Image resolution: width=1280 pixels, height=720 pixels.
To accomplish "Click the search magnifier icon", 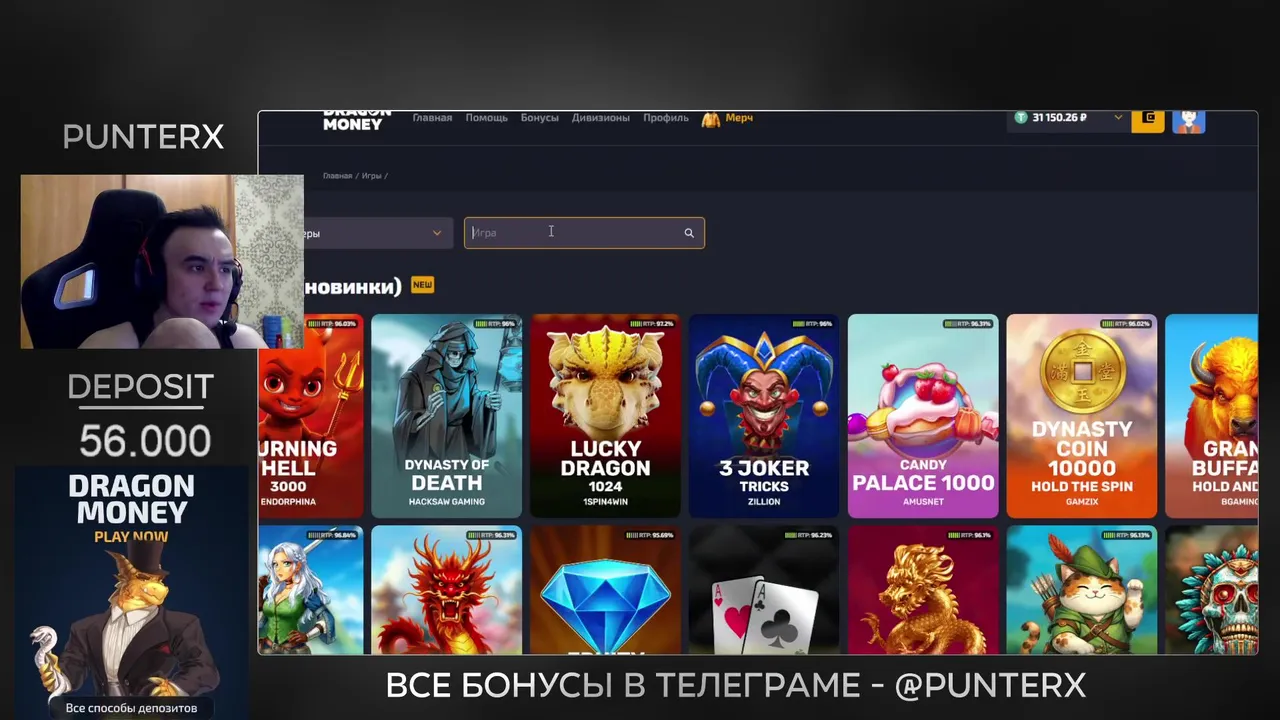I will click(689, 233).
